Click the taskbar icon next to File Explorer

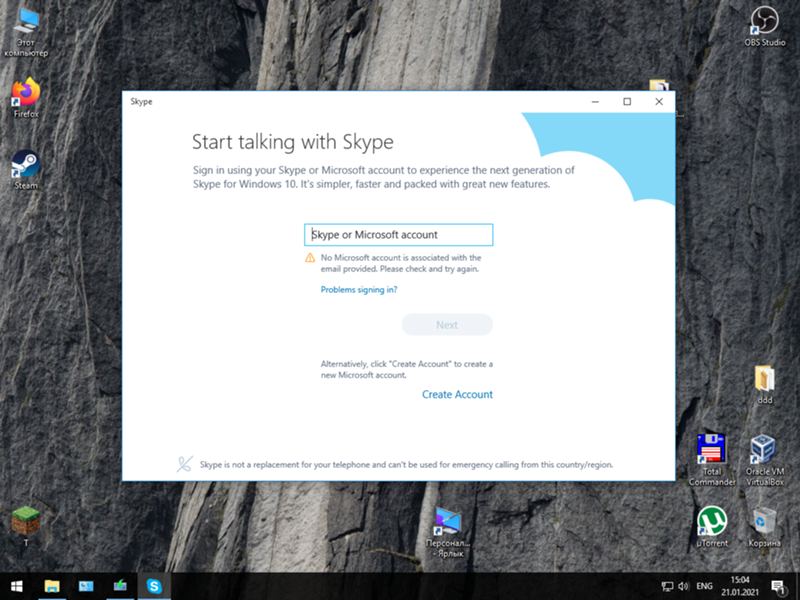[x=86, y=586]
